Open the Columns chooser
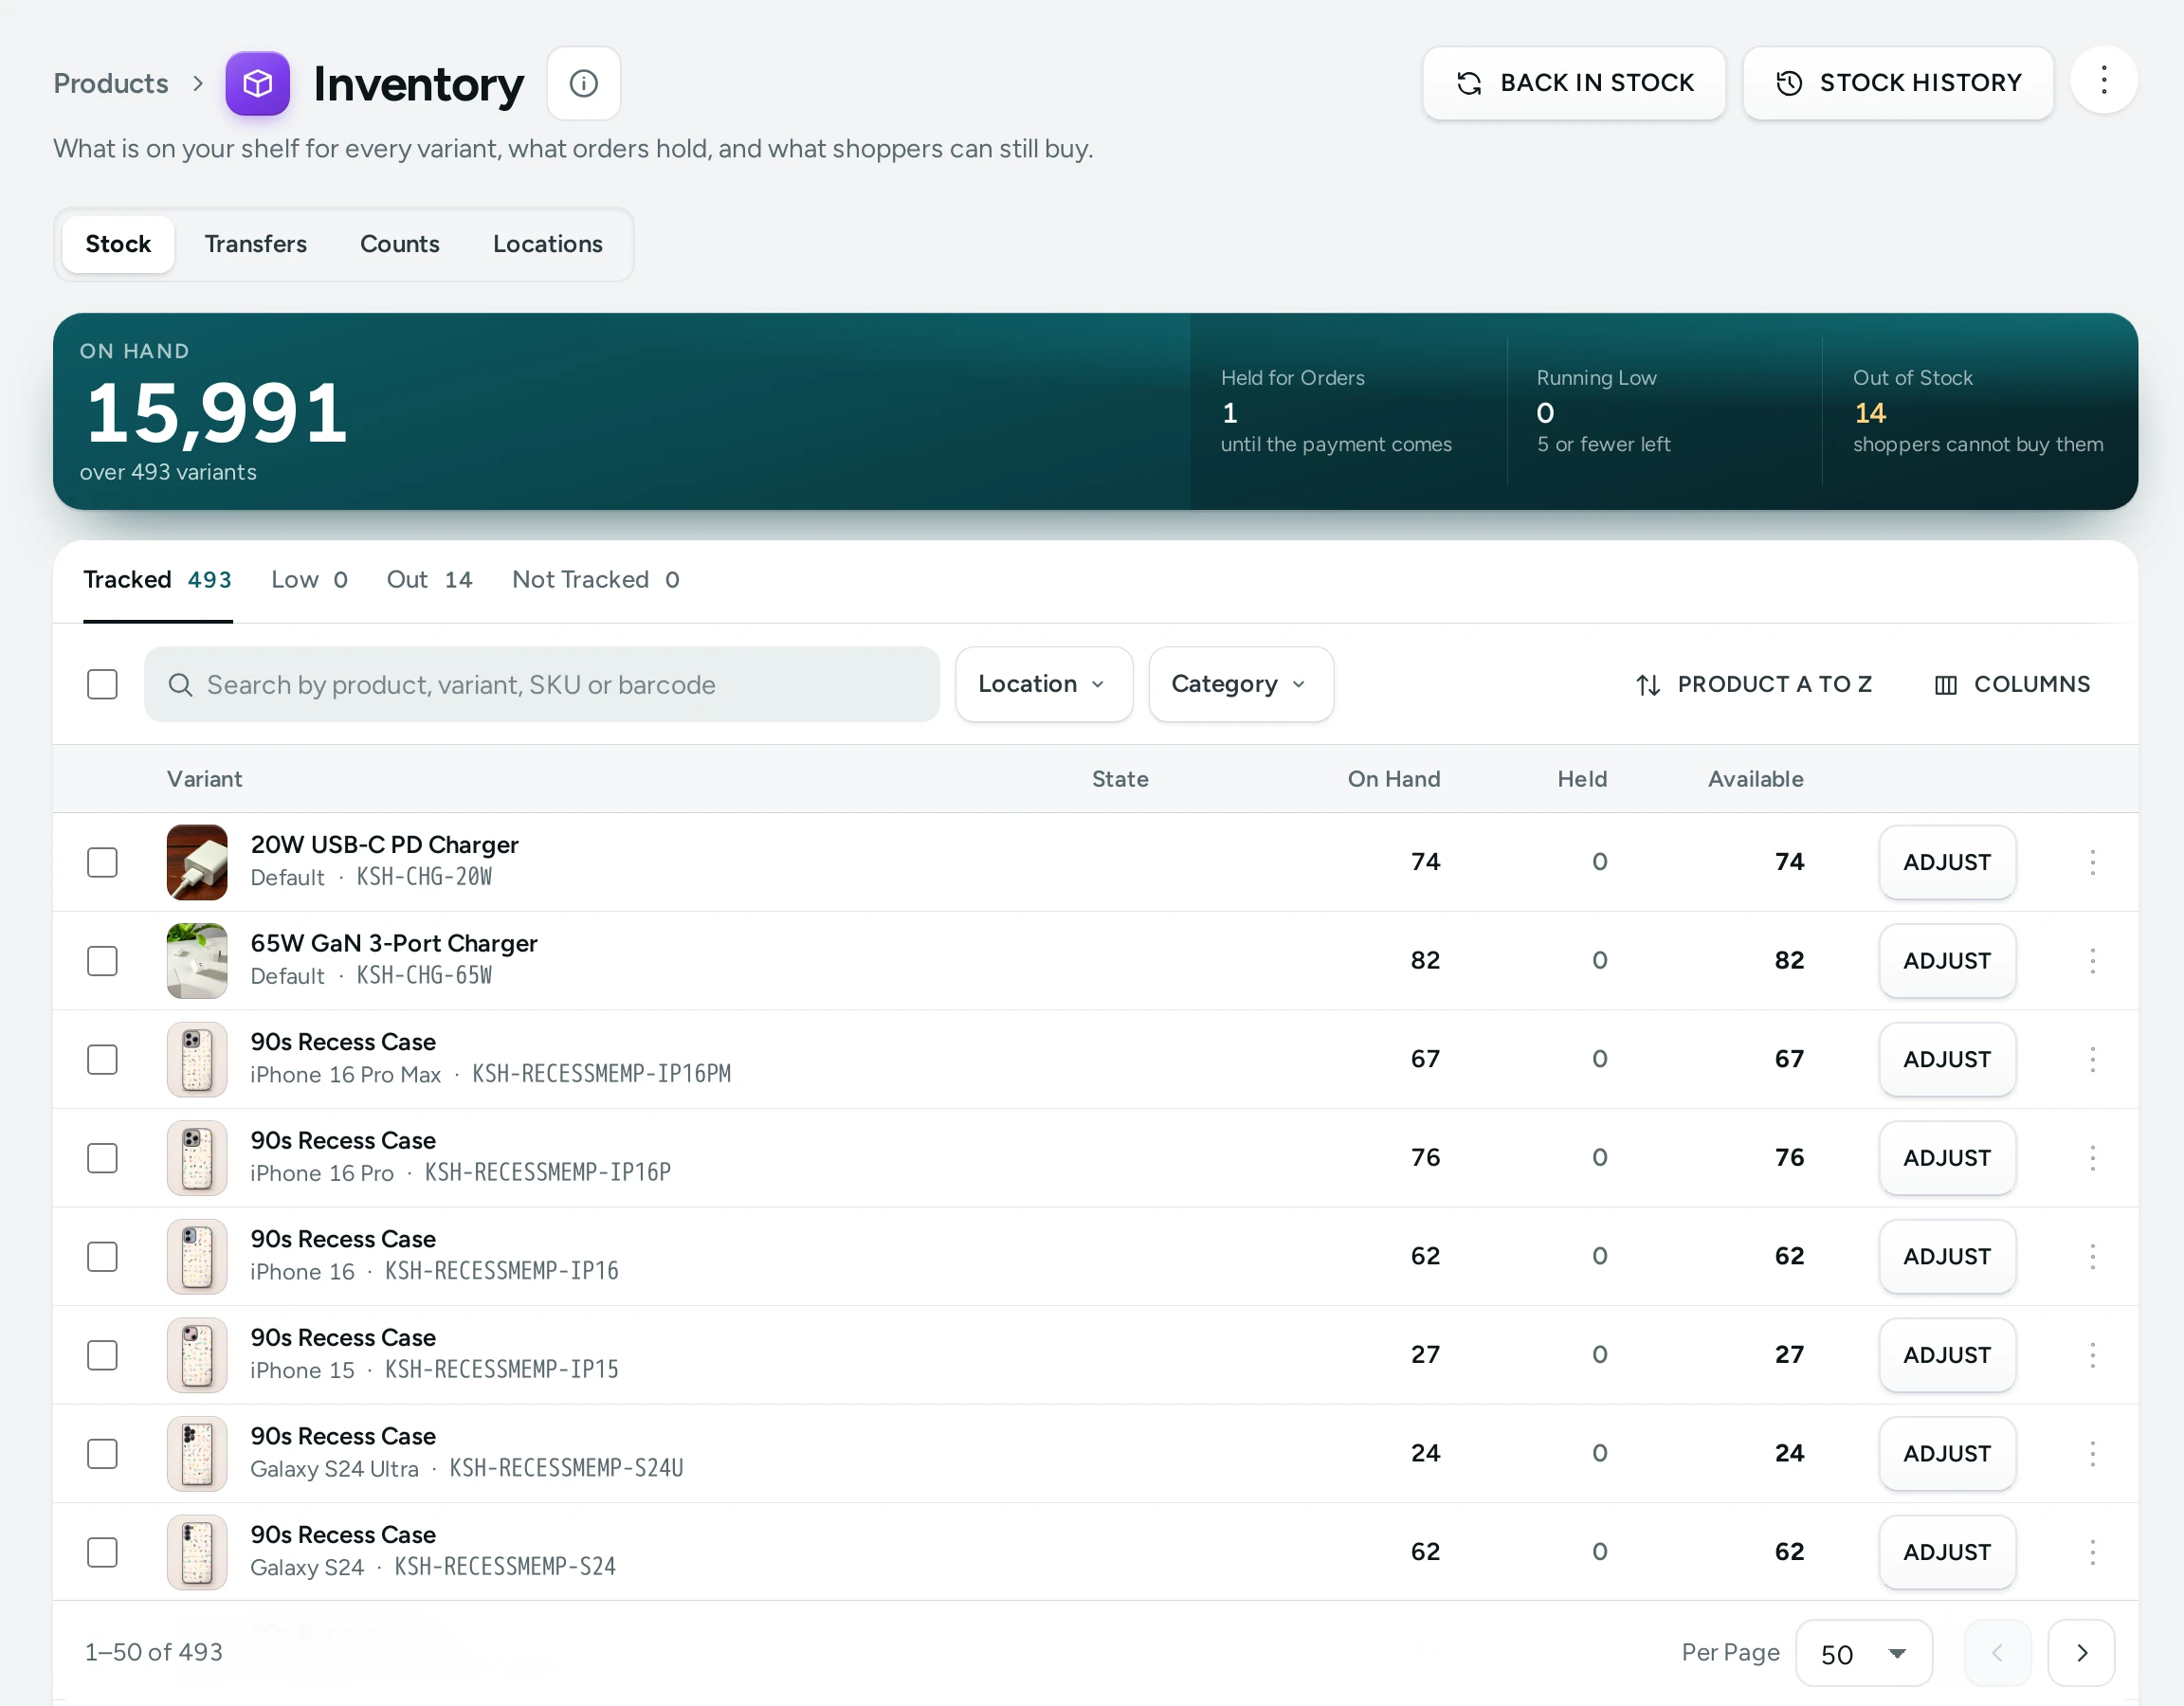The width and height of the screenshot is (2184, 1706). pos(2012,684)
